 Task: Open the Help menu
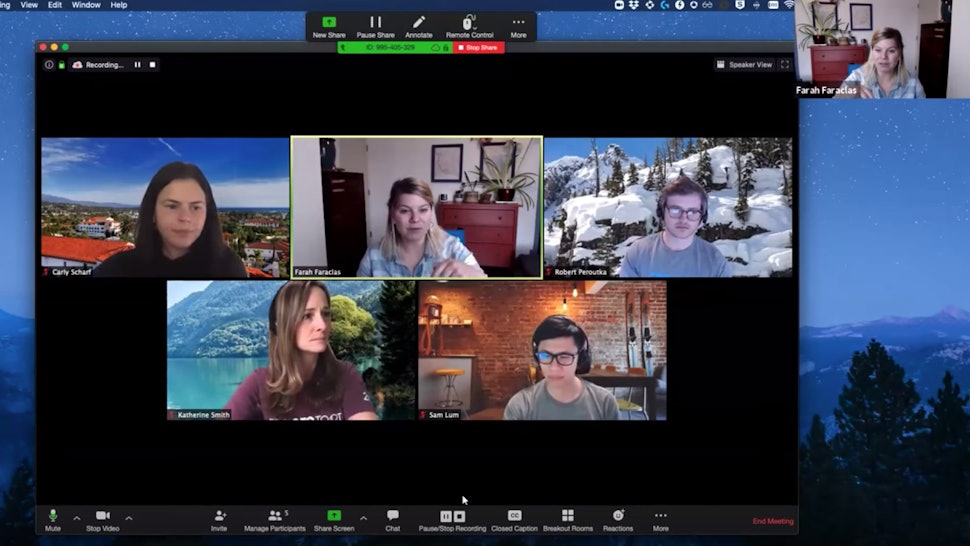(x=119, y=5)
